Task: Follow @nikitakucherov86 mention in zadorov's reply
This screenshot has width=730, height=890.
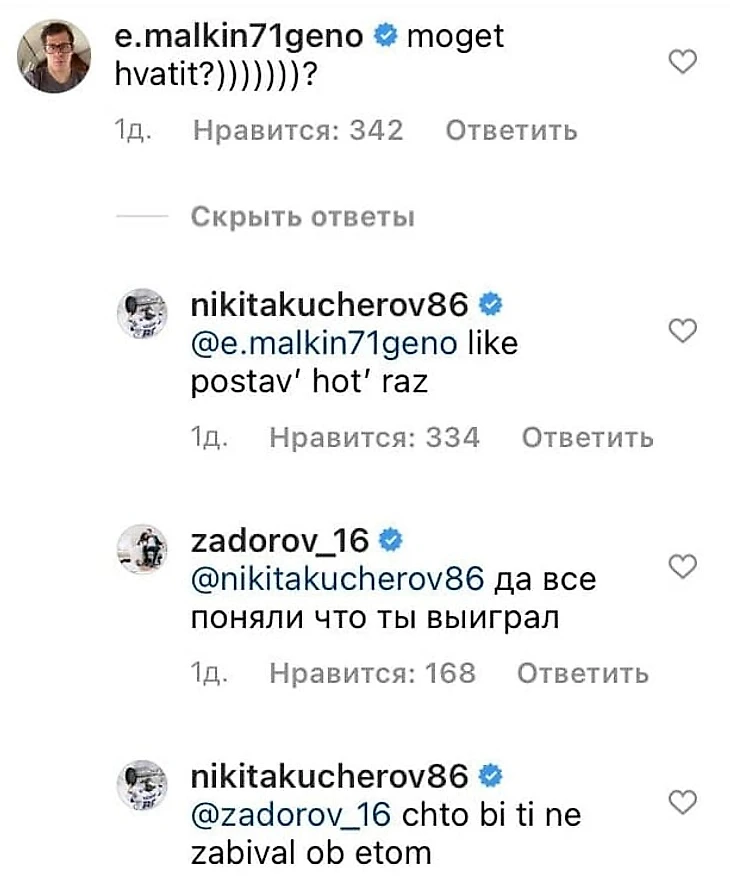Action: (x=337, y=579)
